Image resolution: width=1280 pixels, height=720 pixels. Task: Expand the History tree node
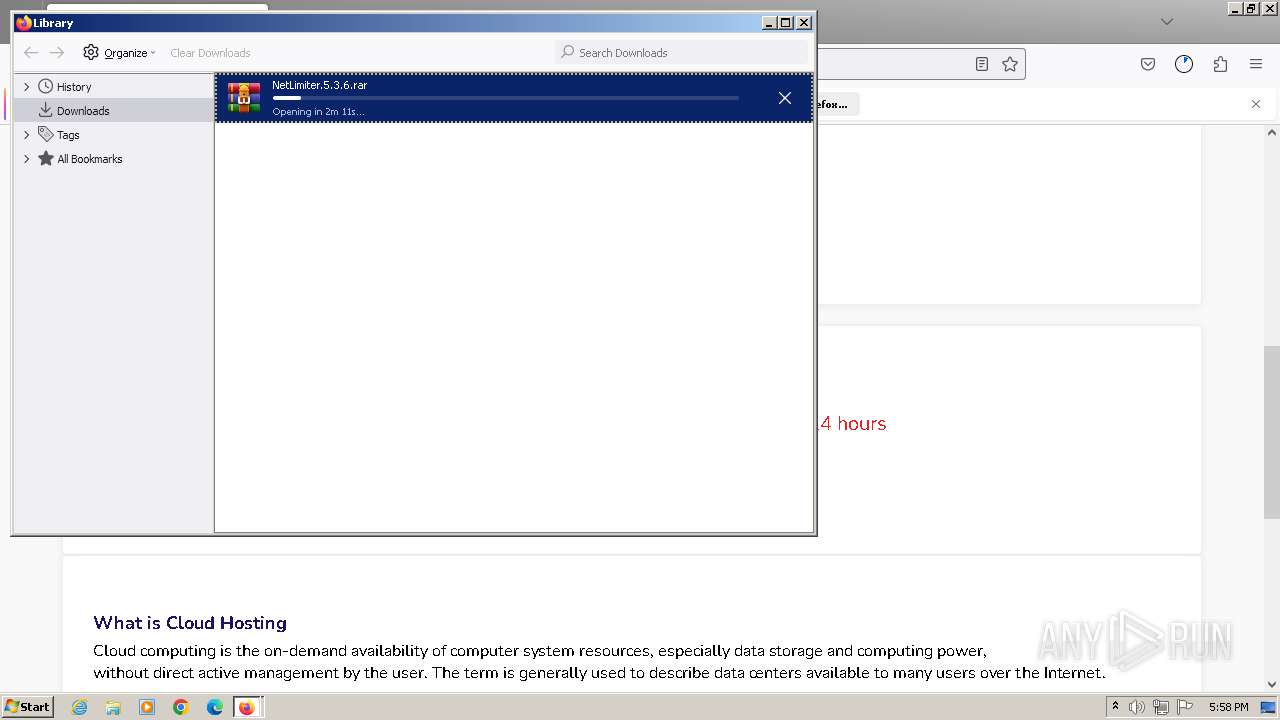(x=27, y=87)
